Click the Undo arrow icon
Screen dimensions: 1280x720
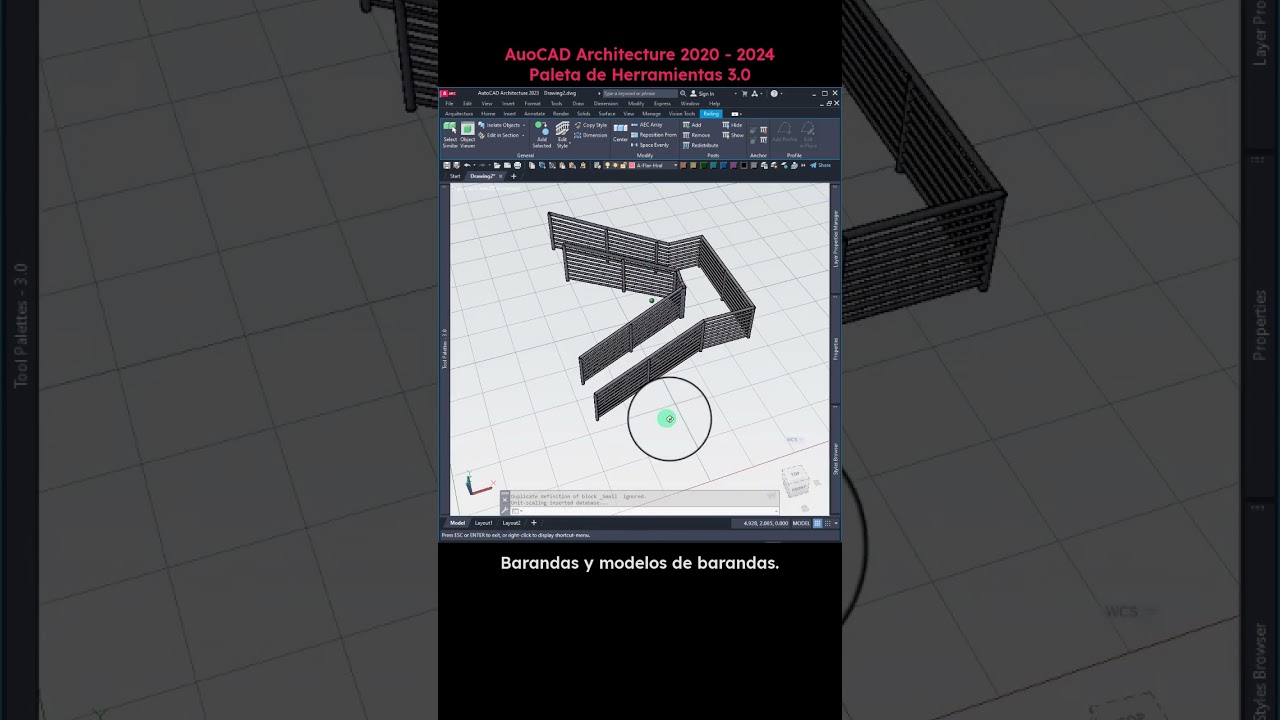coord(467,165)
